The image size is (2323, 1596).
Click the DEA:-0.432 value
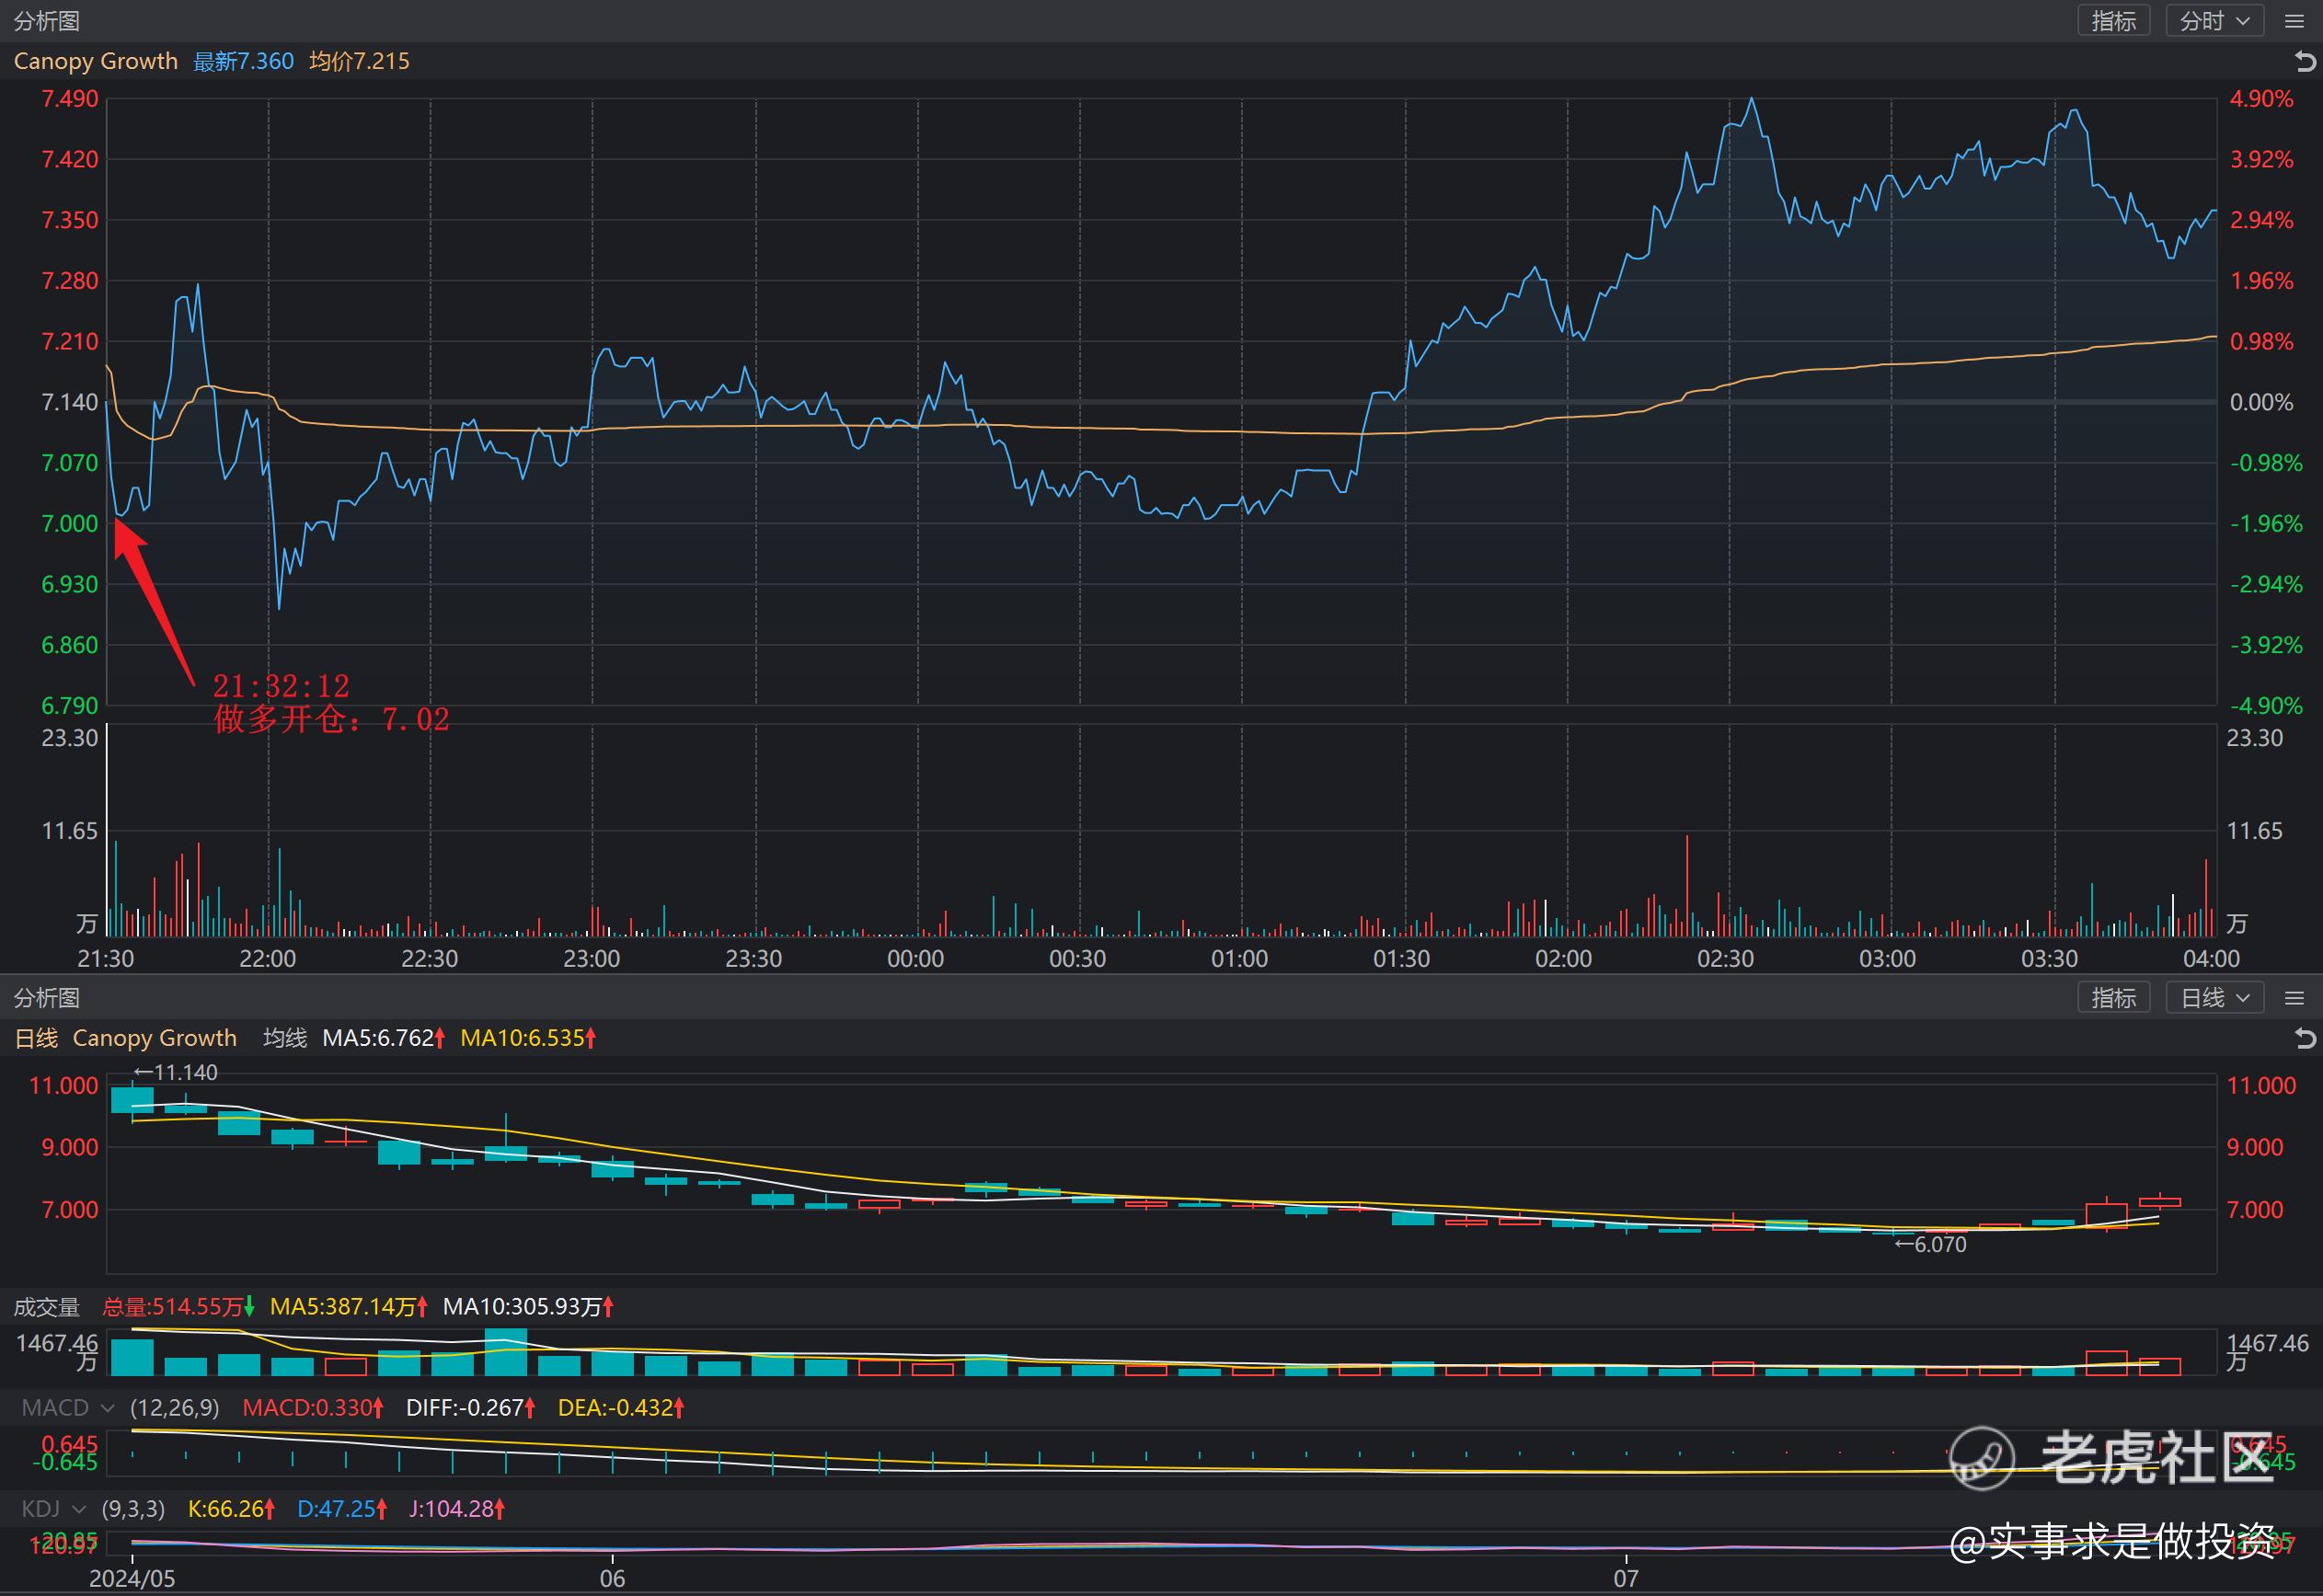point(621,1408)
